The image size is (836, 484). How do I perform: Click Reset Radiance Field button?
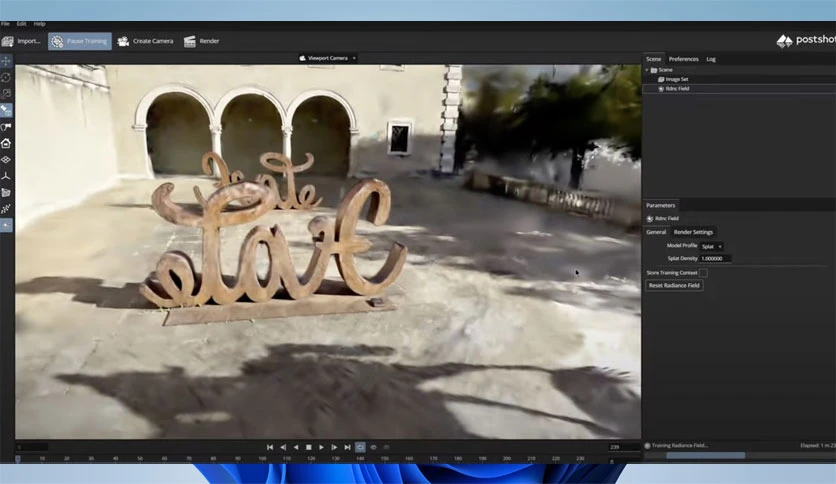coord(674,286)
